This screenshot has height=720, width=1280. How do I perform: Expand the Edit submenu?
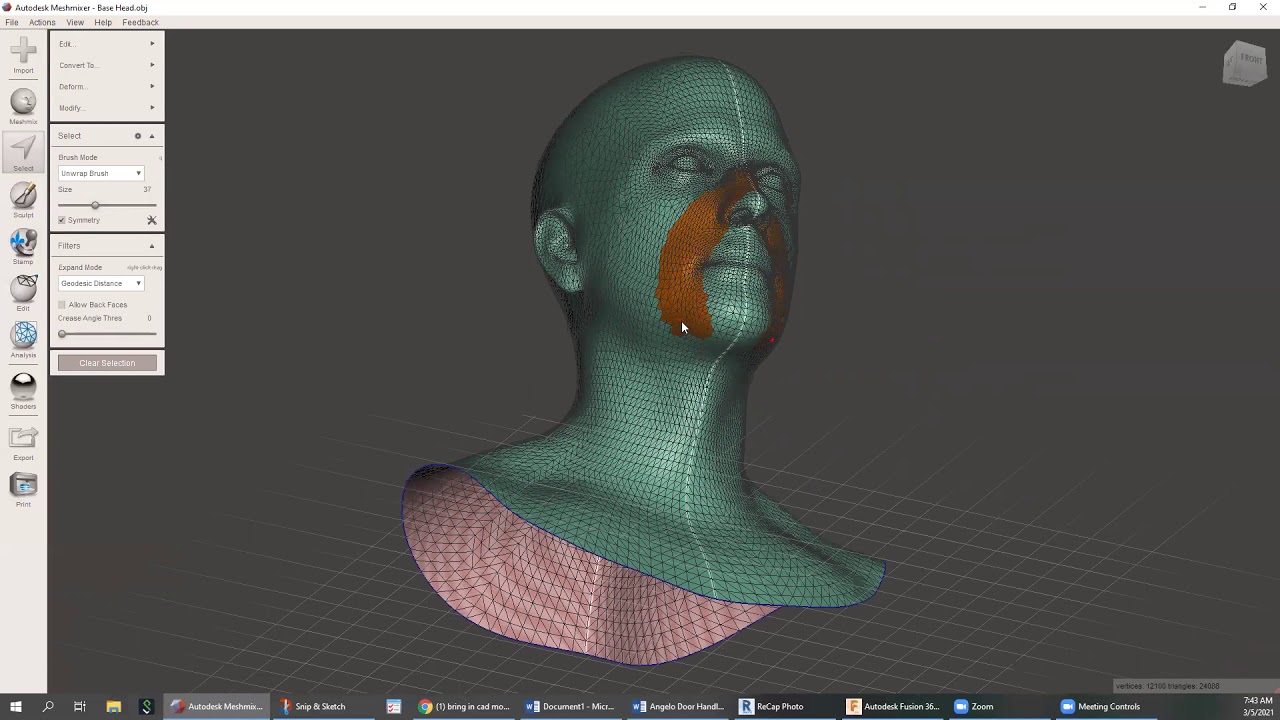tap(107, 44)
